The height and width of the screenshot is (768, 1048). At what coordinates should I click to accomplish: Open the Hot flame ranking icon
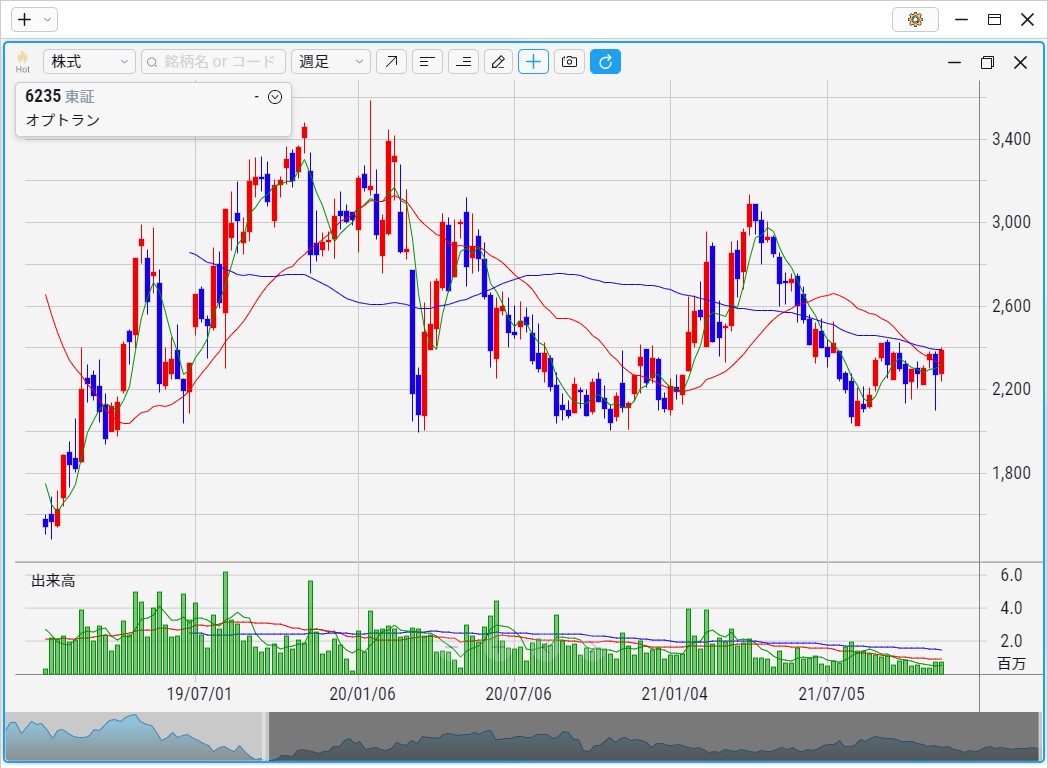tap(23, 61)
